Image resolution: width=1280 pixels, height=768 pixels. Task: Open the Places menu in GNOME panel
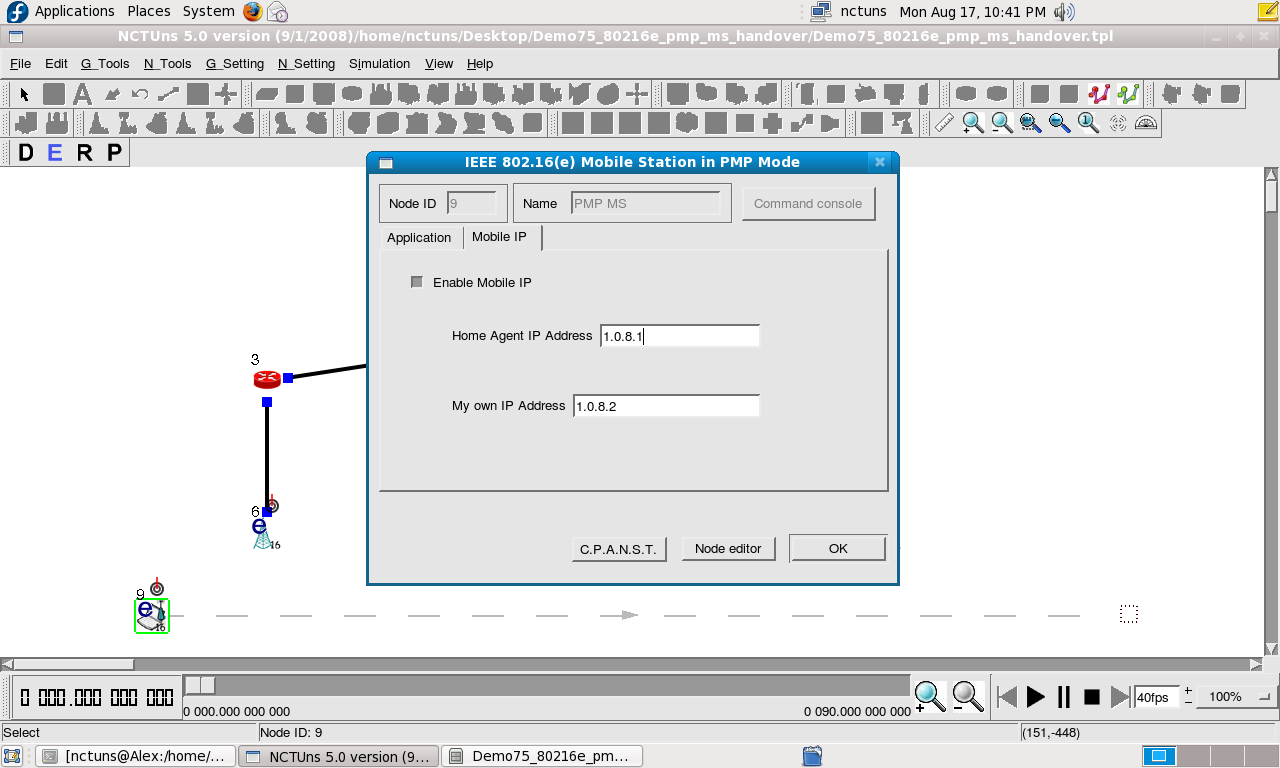(149, 11)
